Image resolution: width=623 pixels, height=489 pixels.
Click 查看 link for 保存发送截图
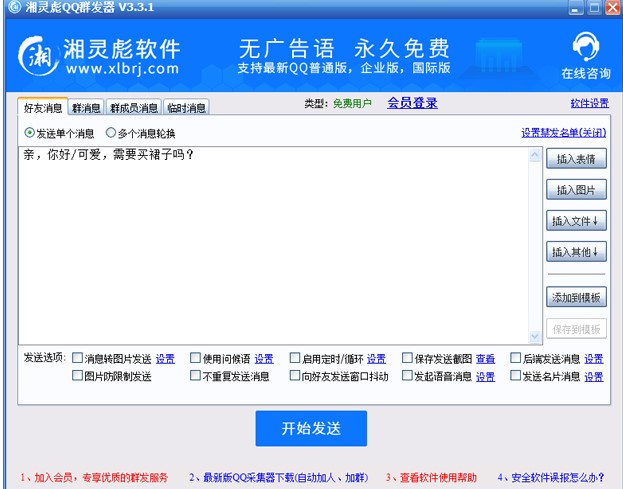(x=486, y=359)
